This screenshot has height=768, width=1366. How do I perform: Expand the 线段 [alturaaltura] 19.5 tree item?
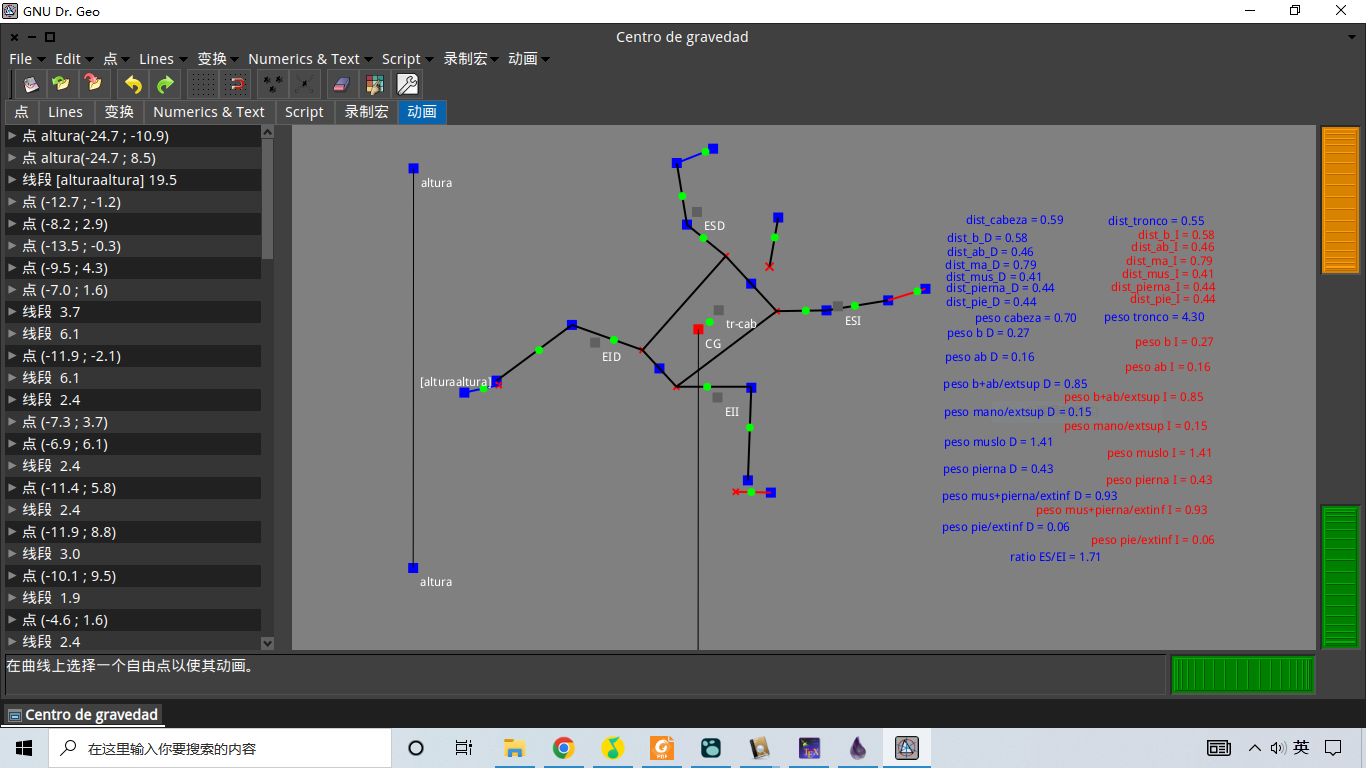12,180
